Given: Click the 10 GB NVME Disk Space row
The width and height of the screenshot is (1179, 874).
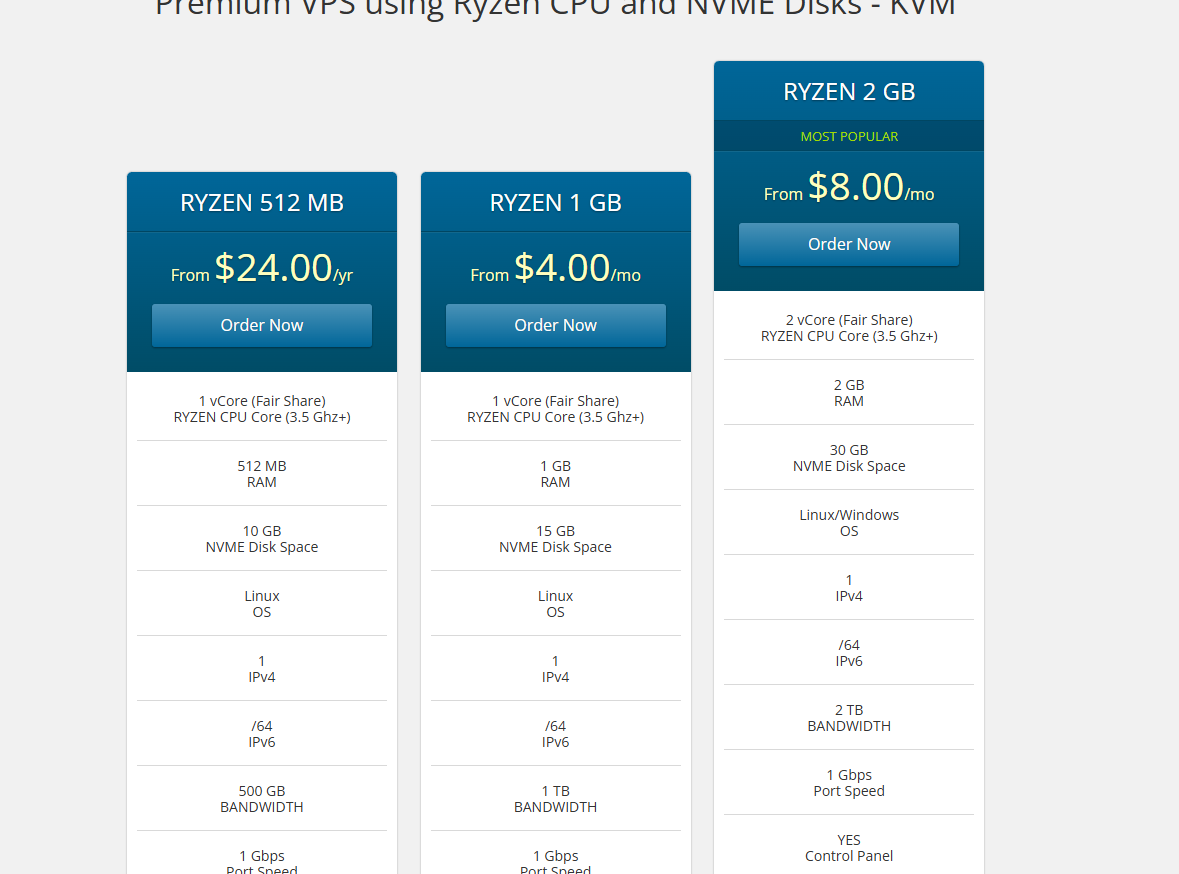Looking at the screenshot, I should click(262, 539).
